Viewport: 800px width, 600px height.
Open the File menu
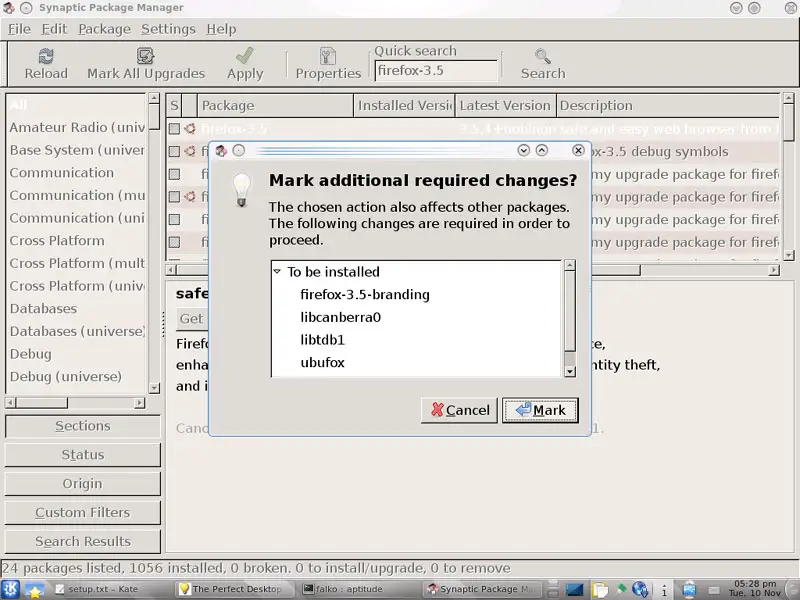[x=19, y=29]
